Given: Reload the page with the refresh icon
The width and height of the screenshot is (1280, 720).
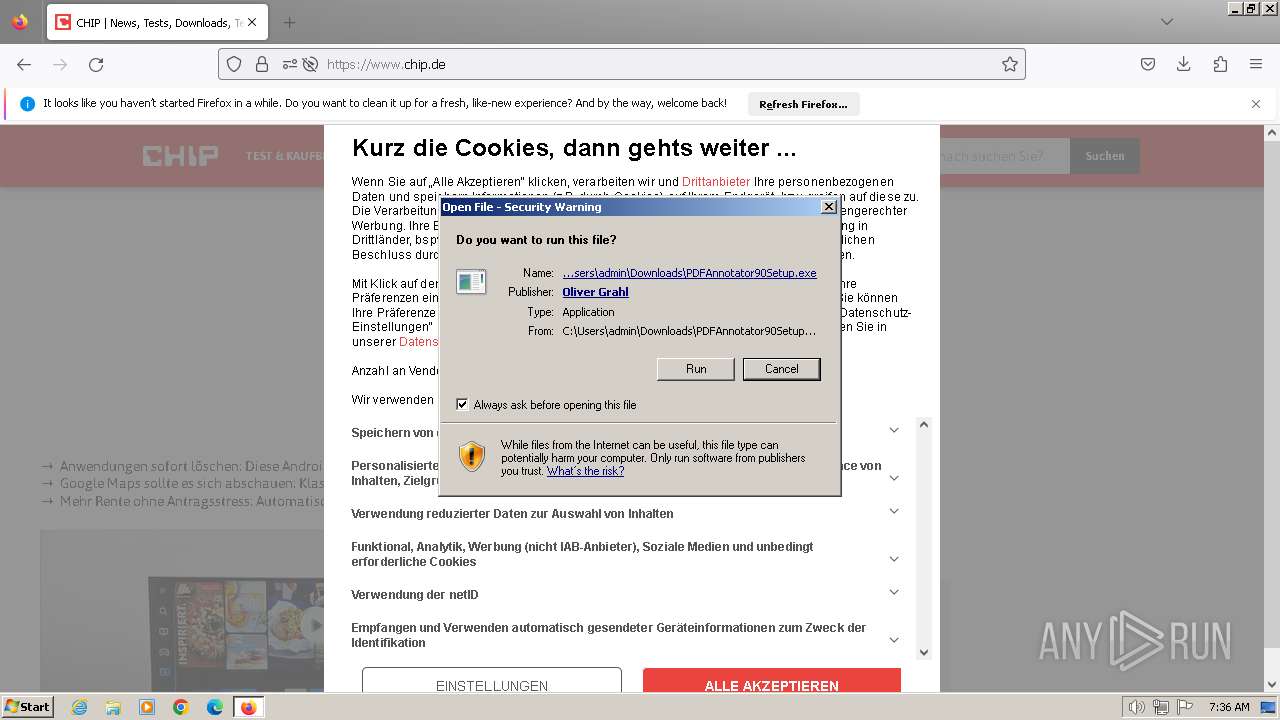Looking at the screenshot, I should pos(96,64).
